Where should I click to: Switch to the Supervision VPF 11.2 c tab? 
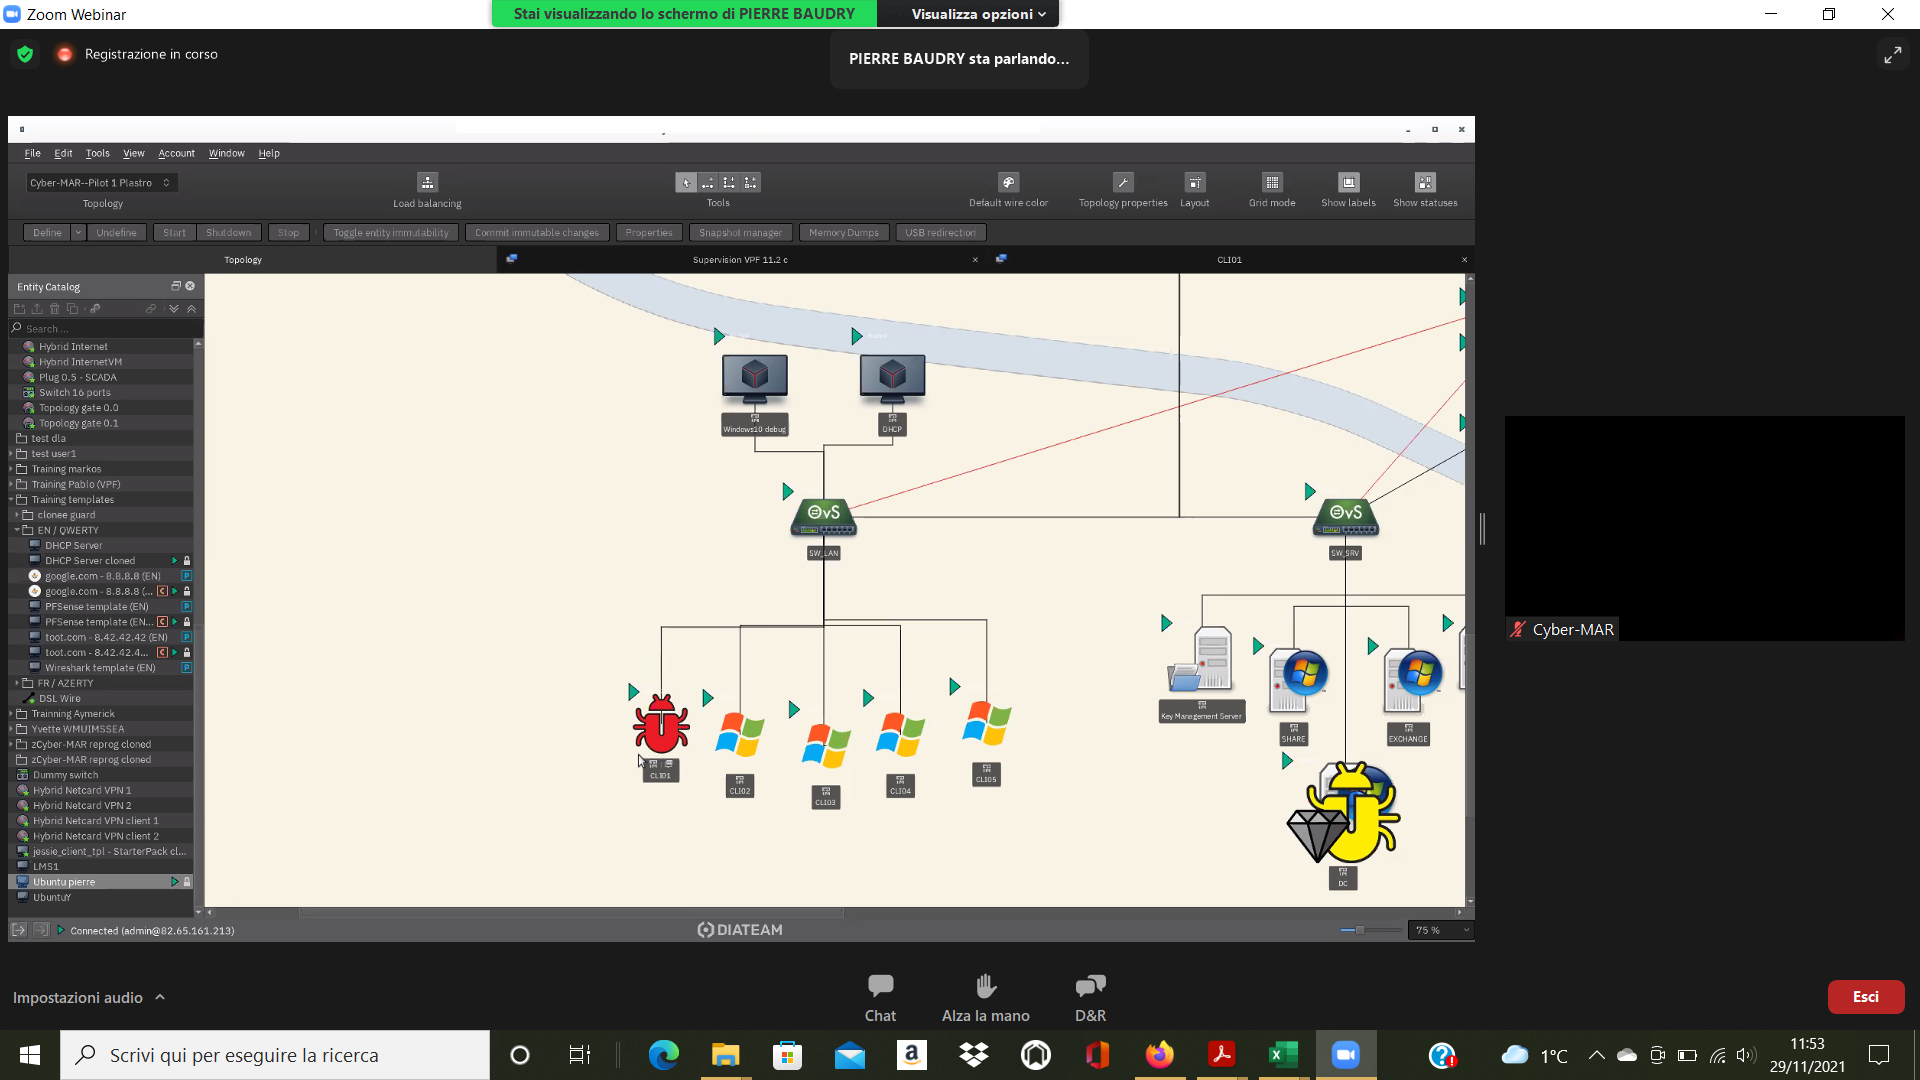point(740,260)
